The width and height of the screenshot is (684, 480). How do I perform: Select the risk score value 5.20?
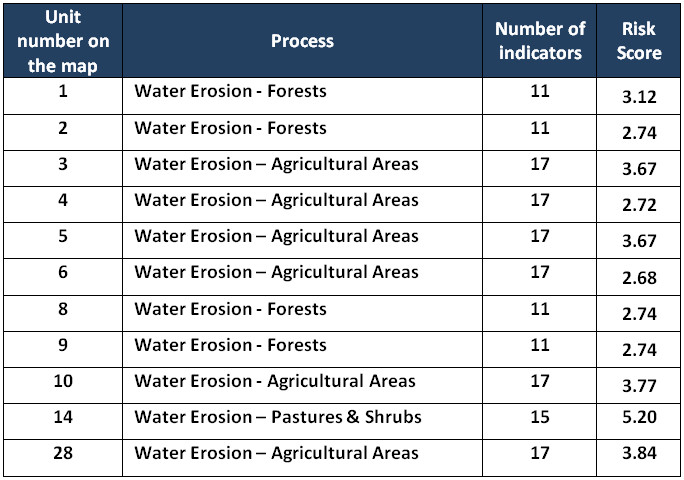639,421
